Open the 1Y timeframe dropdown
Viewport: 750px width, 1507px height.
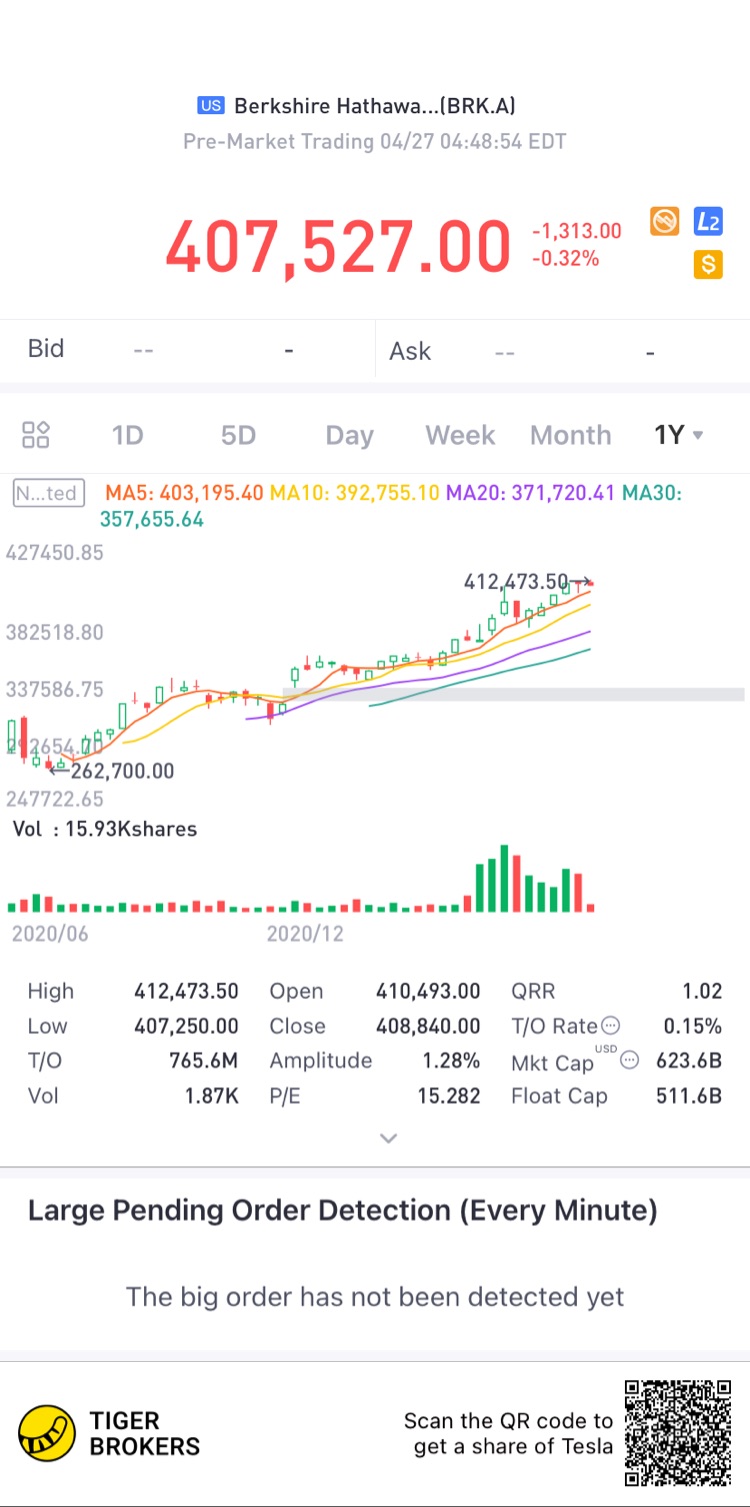click(x=679, y=435)
